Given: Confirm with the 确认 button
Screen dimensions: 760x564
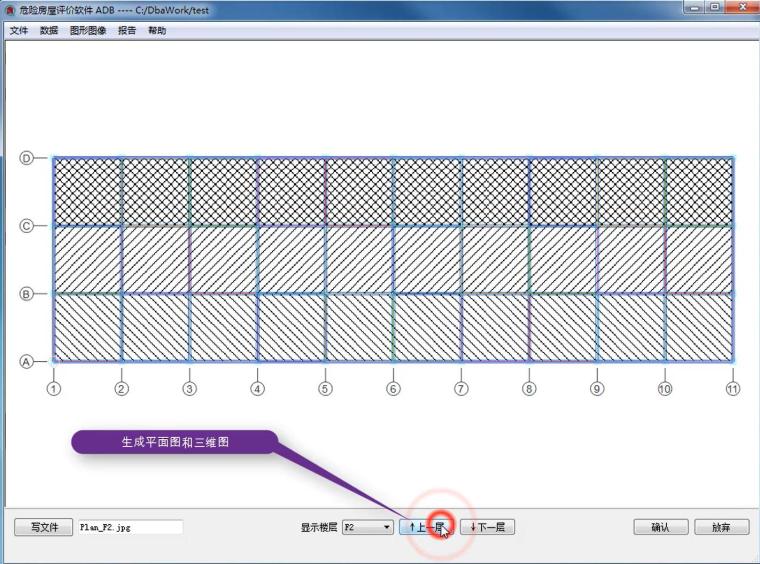Looking at the screenshot, I should (660, 527).
